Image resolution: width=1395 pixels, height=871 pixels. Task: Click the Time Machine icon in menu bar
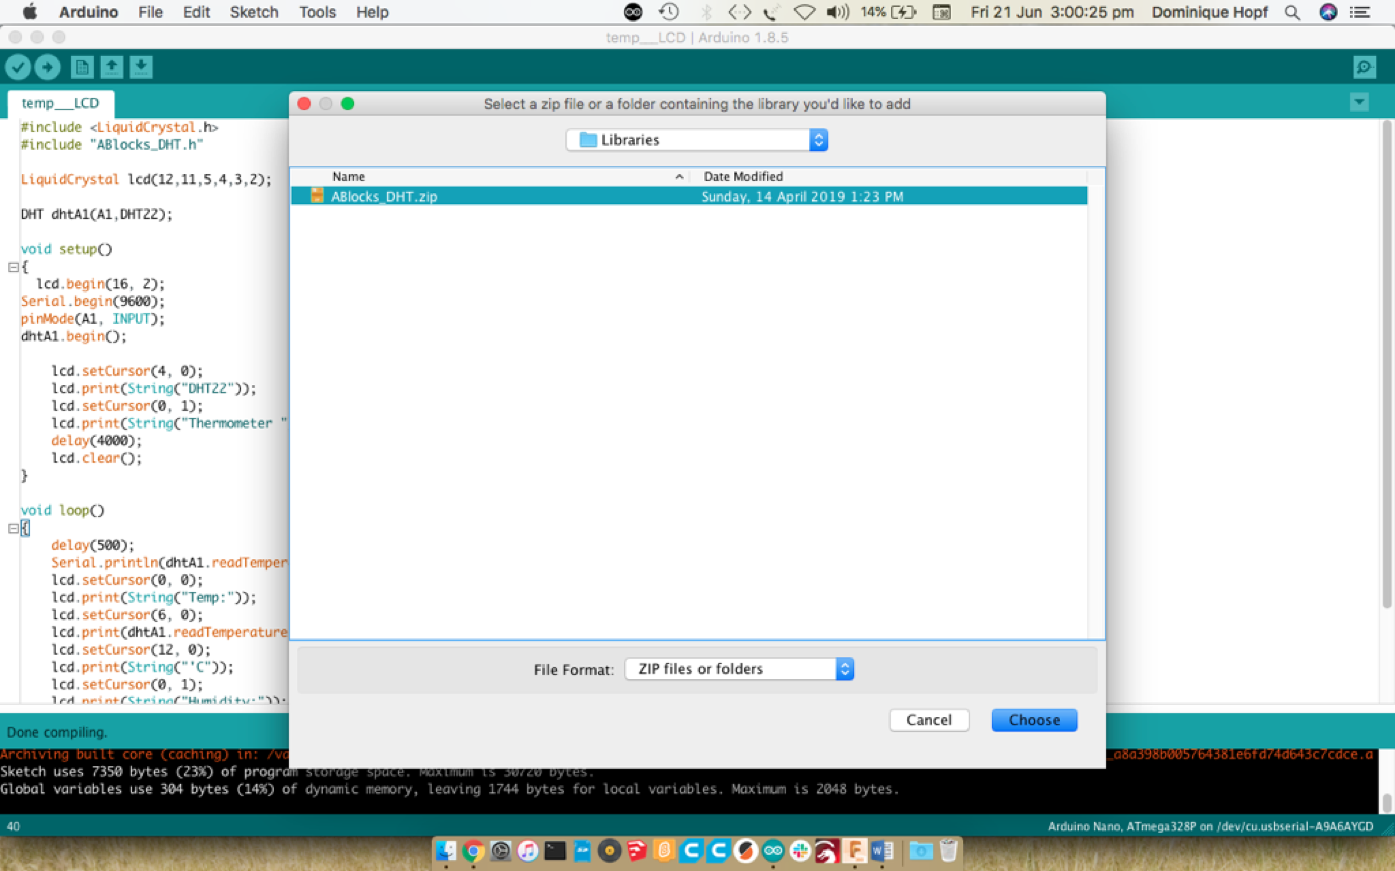(669, 12)
